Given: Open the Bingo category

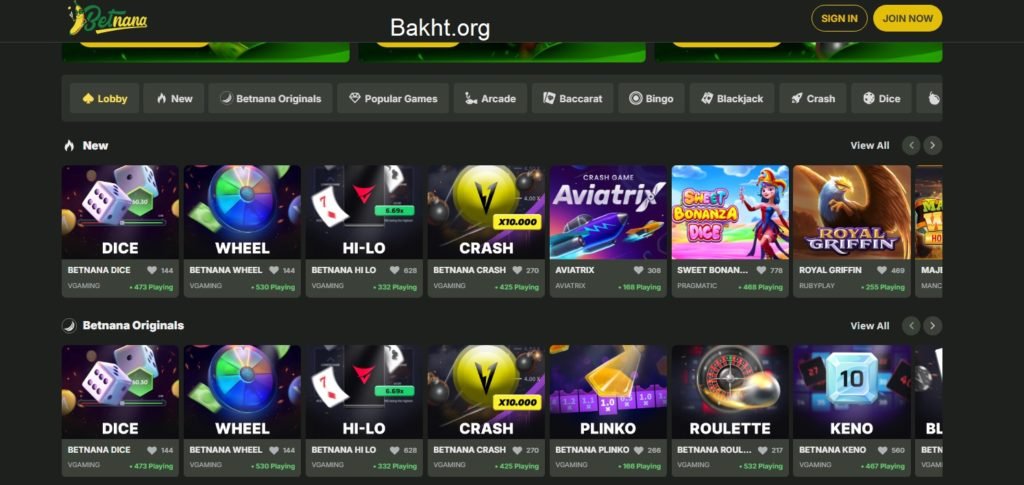Looking at the screenshot, I should [651, 99].
